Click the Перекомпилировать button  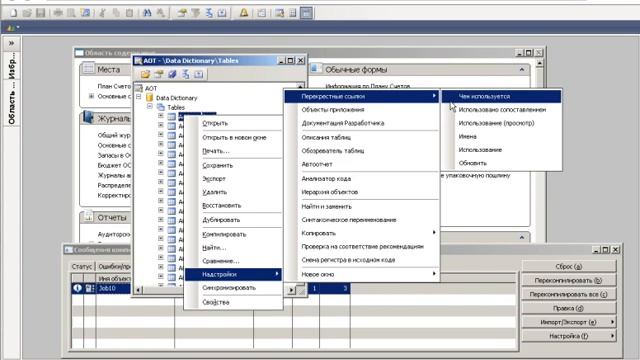(x=569, y=280)
